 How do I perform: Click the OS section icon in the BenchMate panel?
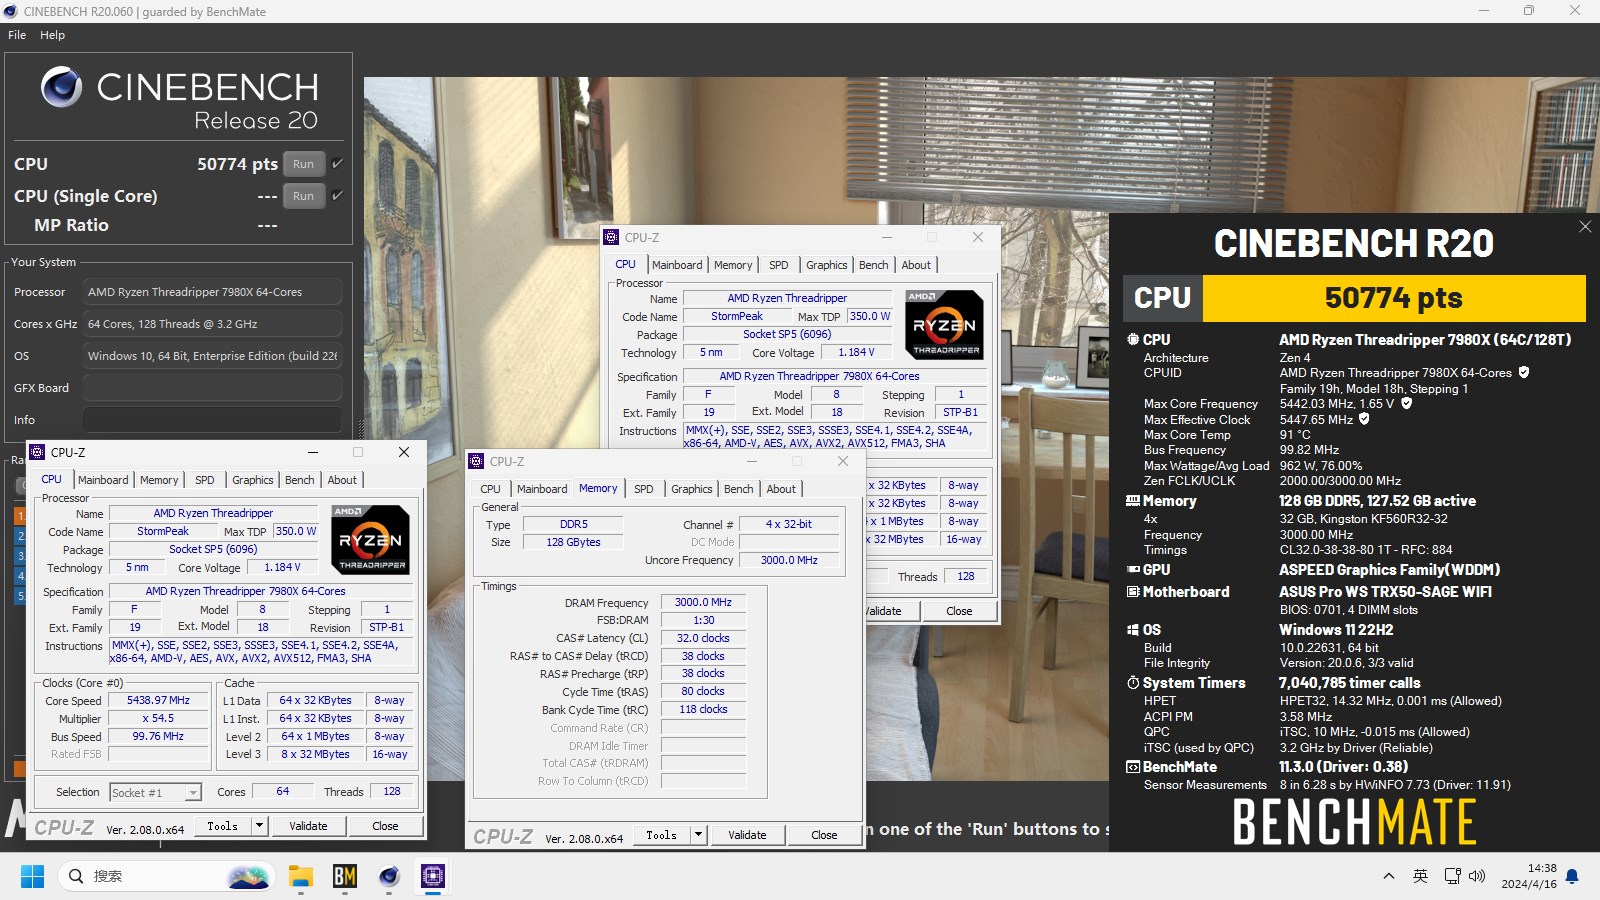(1133, 629)
